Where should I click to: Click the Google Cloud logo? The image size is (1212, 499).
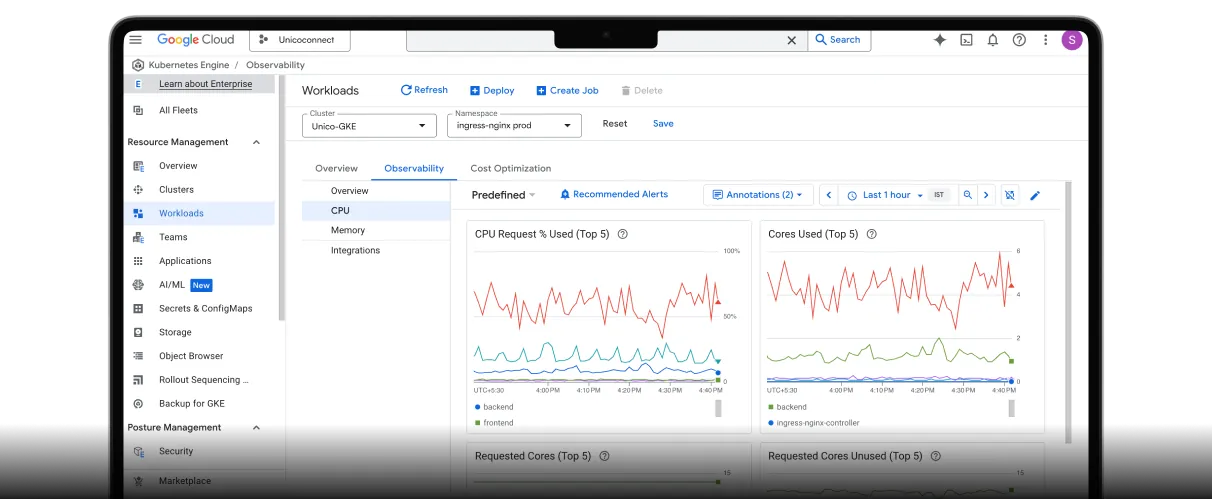(195, 40)
